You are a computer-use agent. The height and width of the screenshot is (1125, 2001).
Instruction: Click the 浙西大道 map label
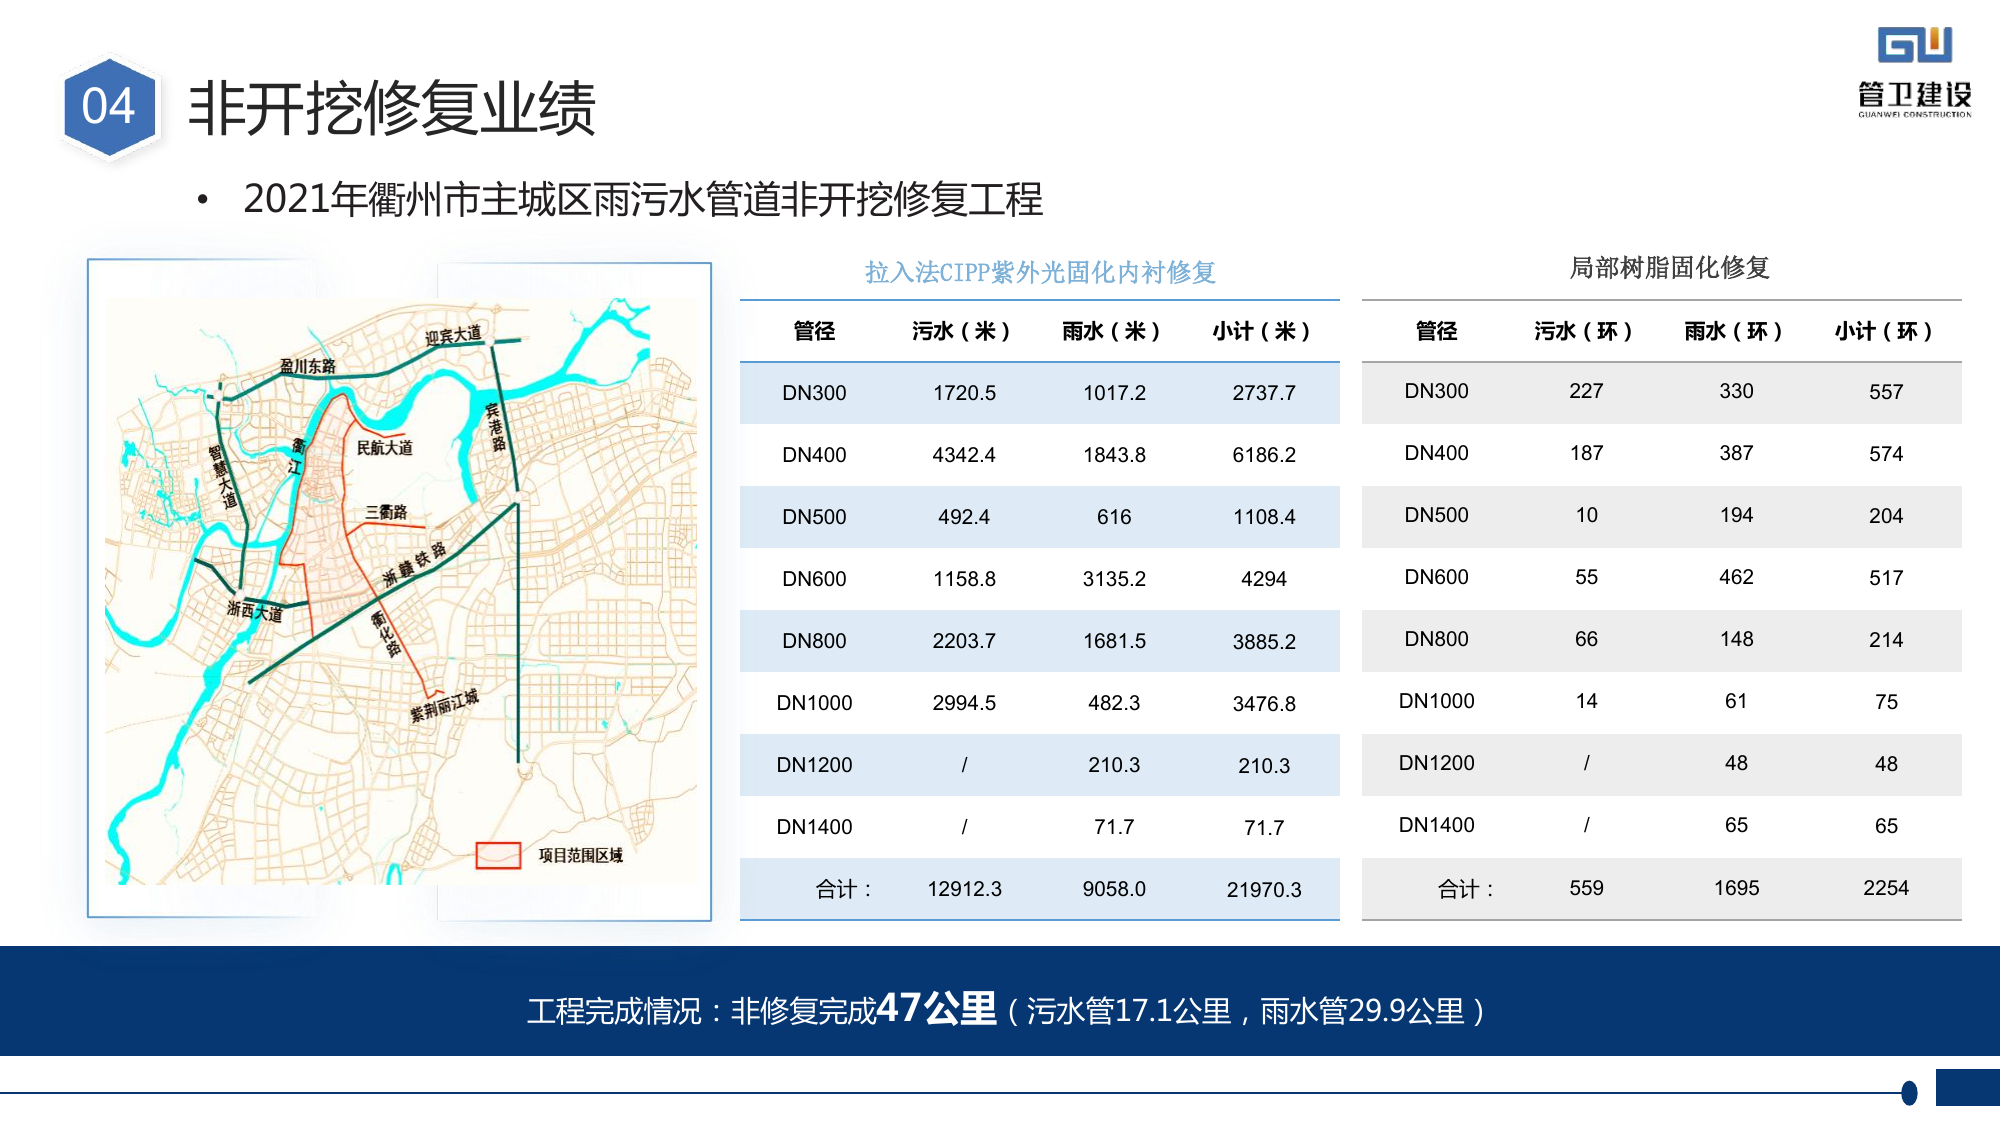255,610
